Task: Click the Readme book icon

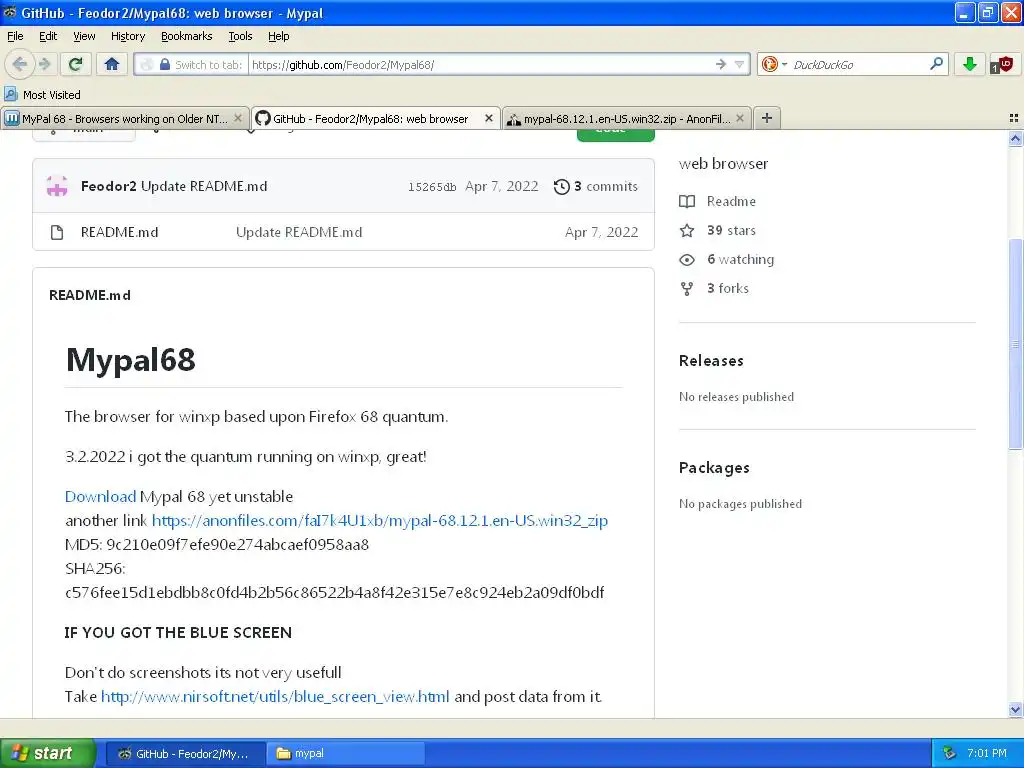Action: click(x=687, y=201)
